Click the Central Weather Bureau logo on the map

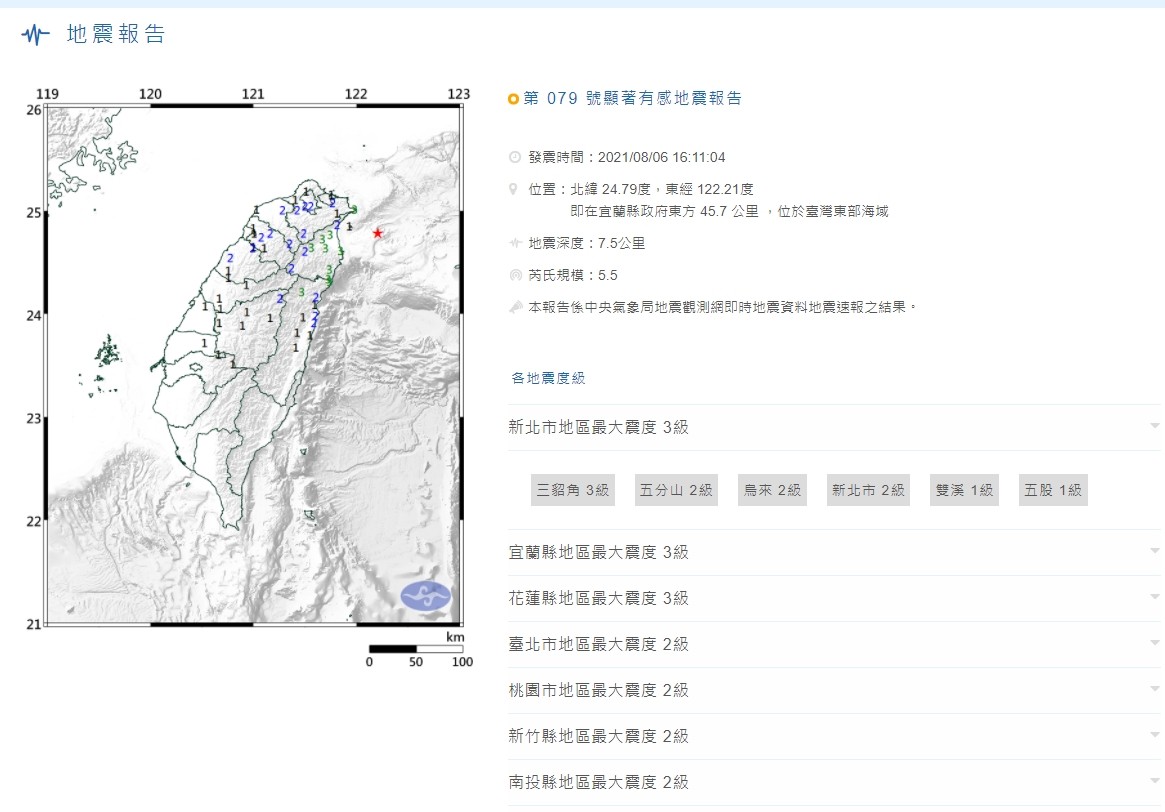point(426,595)
